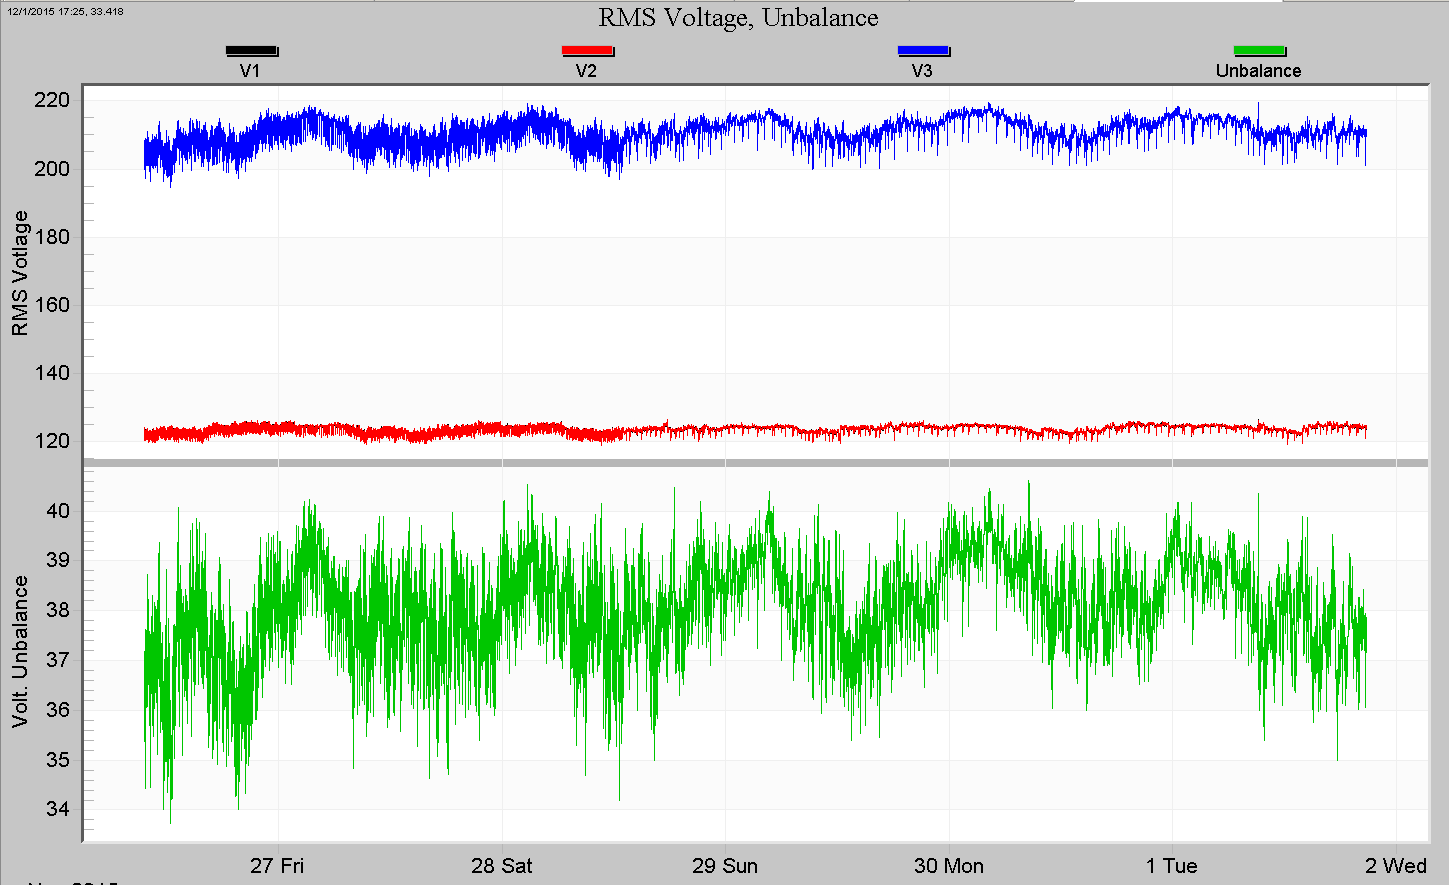Click the 30 Mon axis label
Viewport: 1449px width, 885px height.
(948, 866)
